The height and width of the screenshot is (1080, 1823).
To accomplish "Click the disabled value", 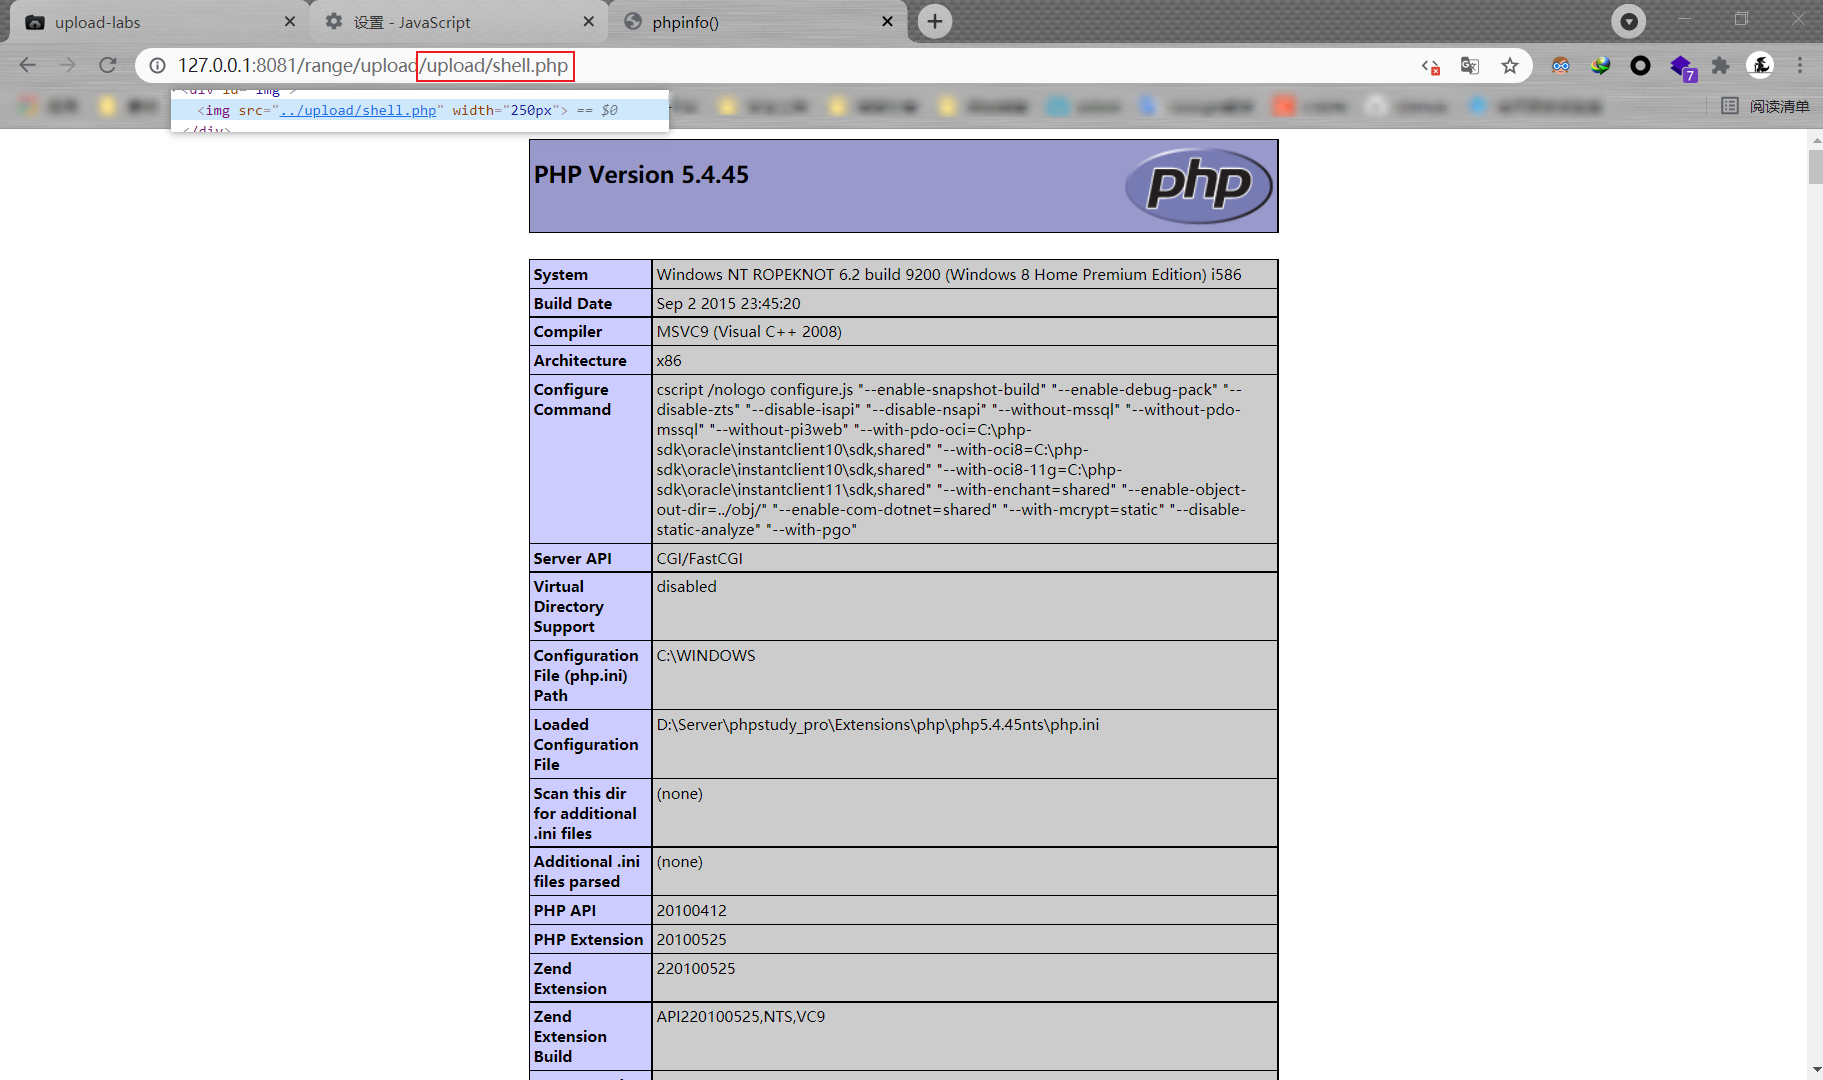I will click(687, 587).
